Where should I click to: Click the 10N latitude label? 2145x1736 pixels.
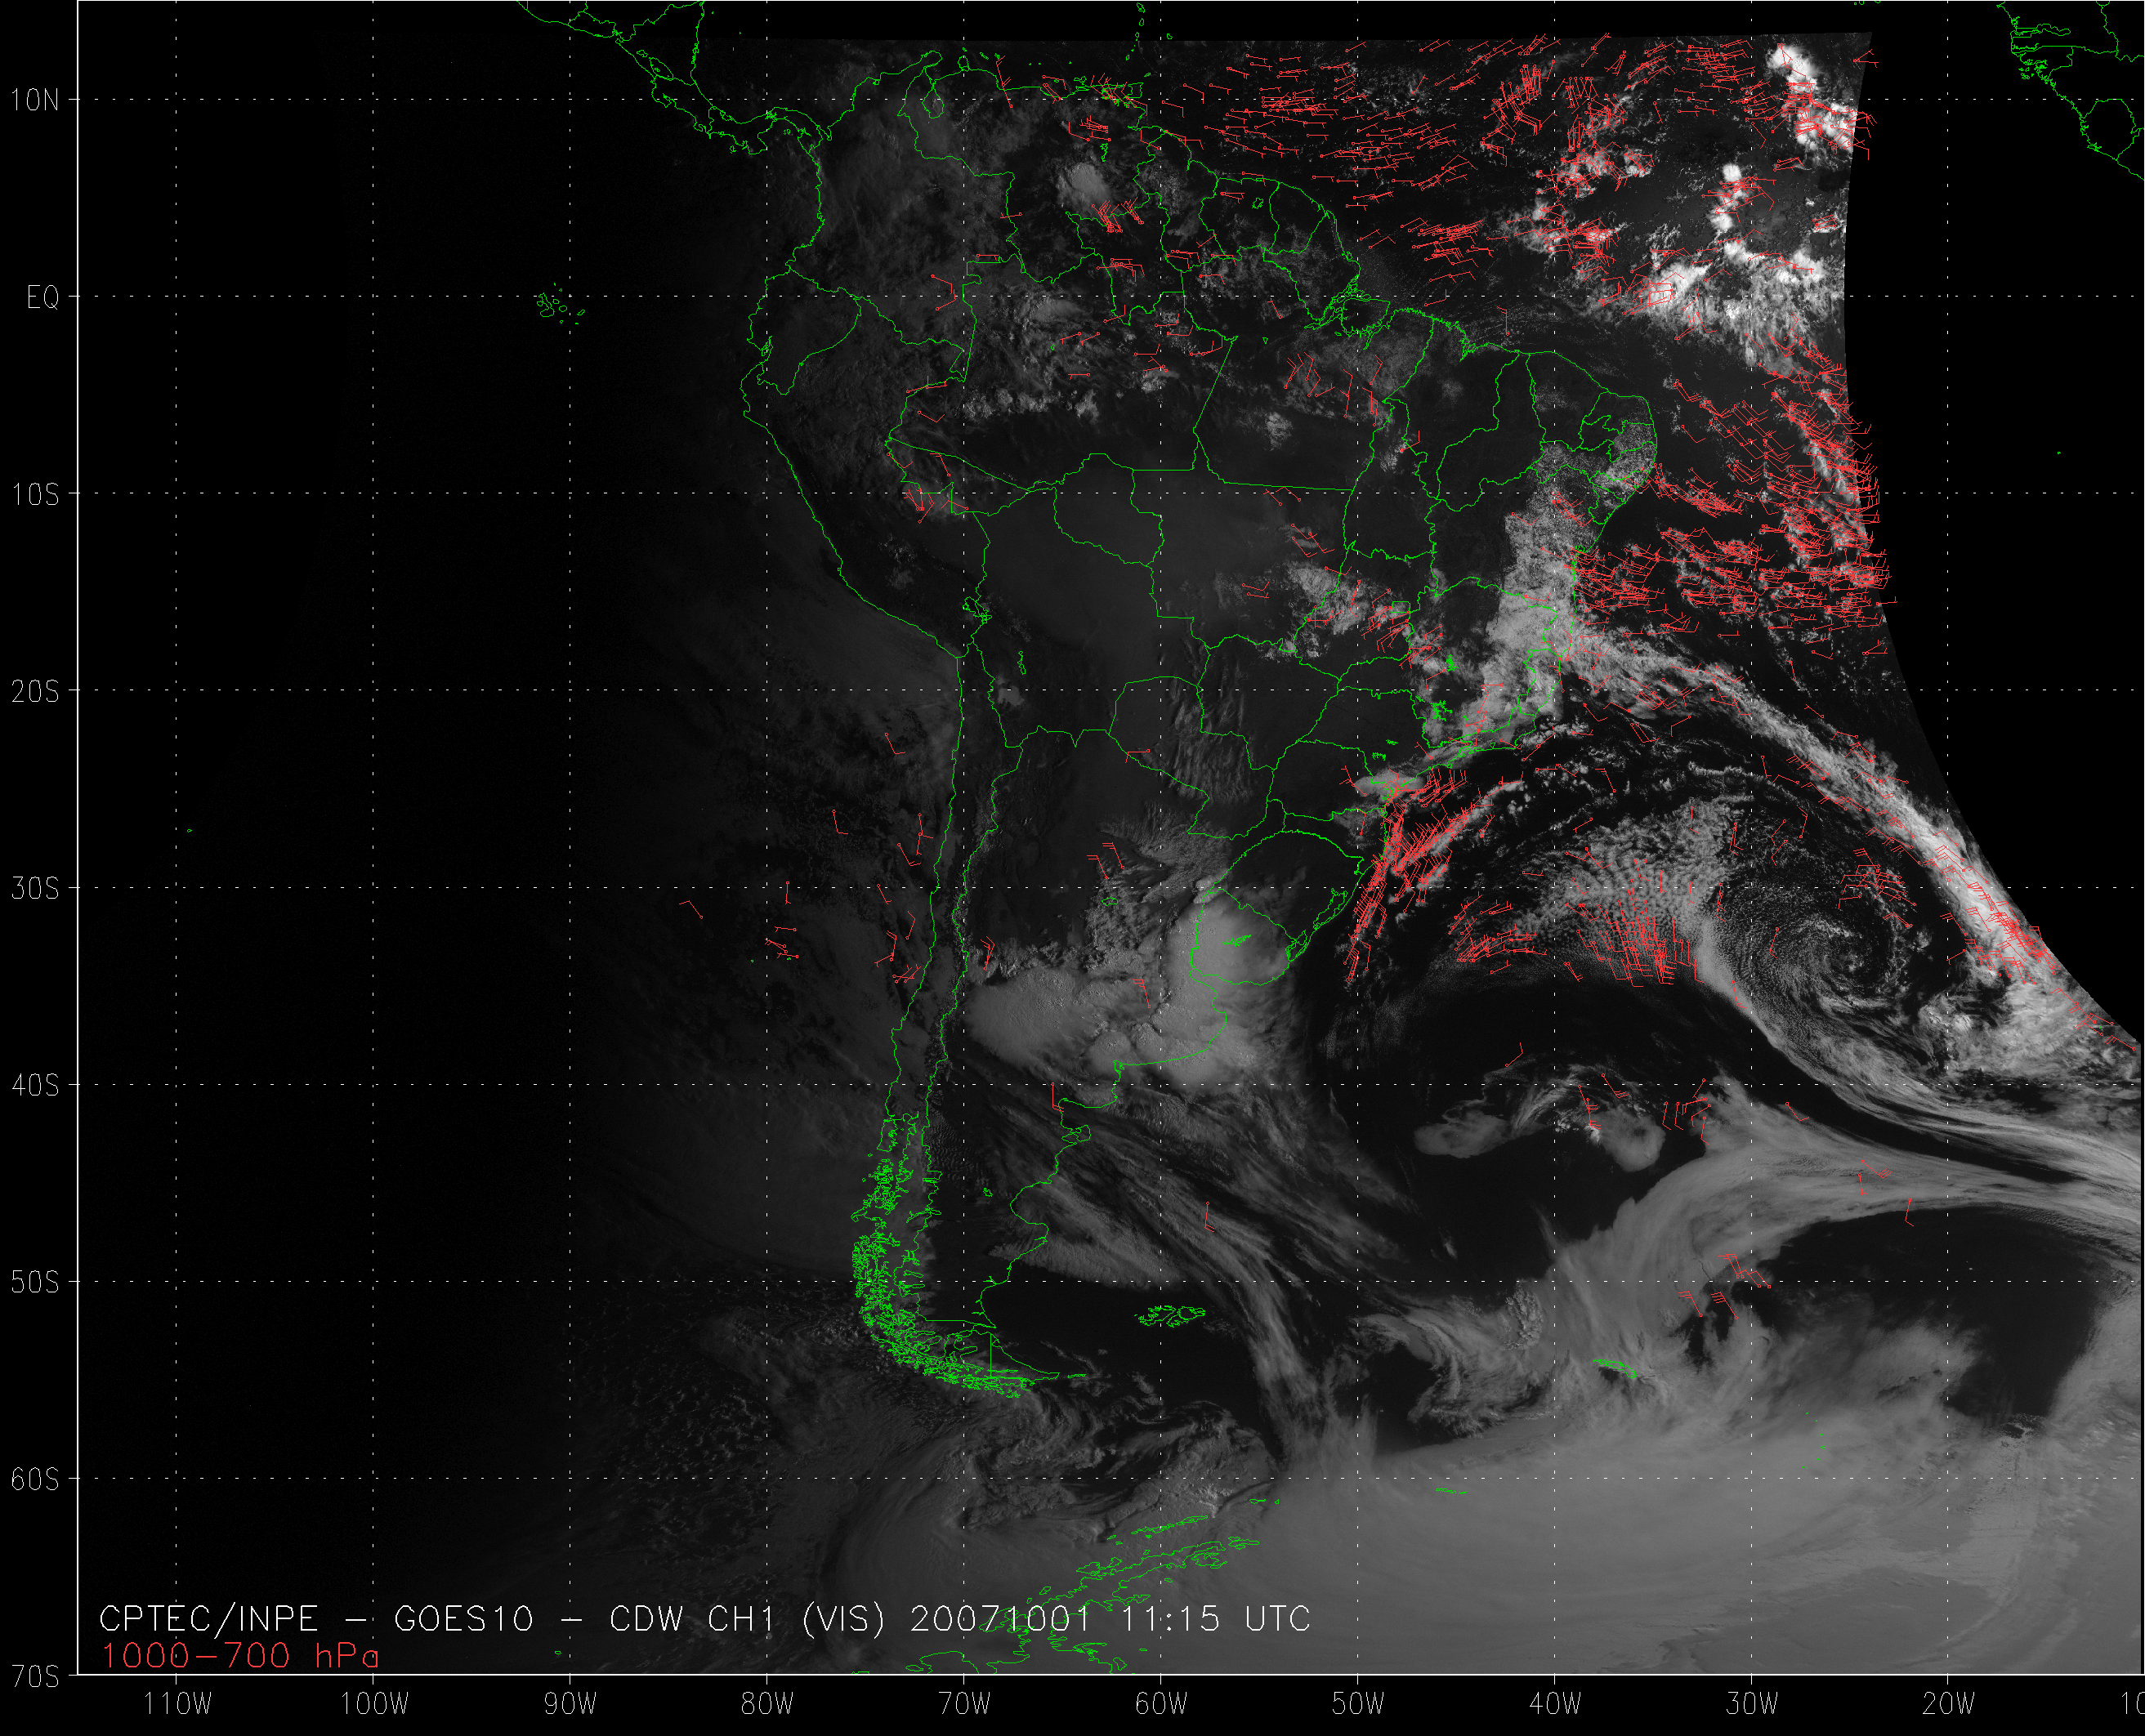tap(36, 100)
